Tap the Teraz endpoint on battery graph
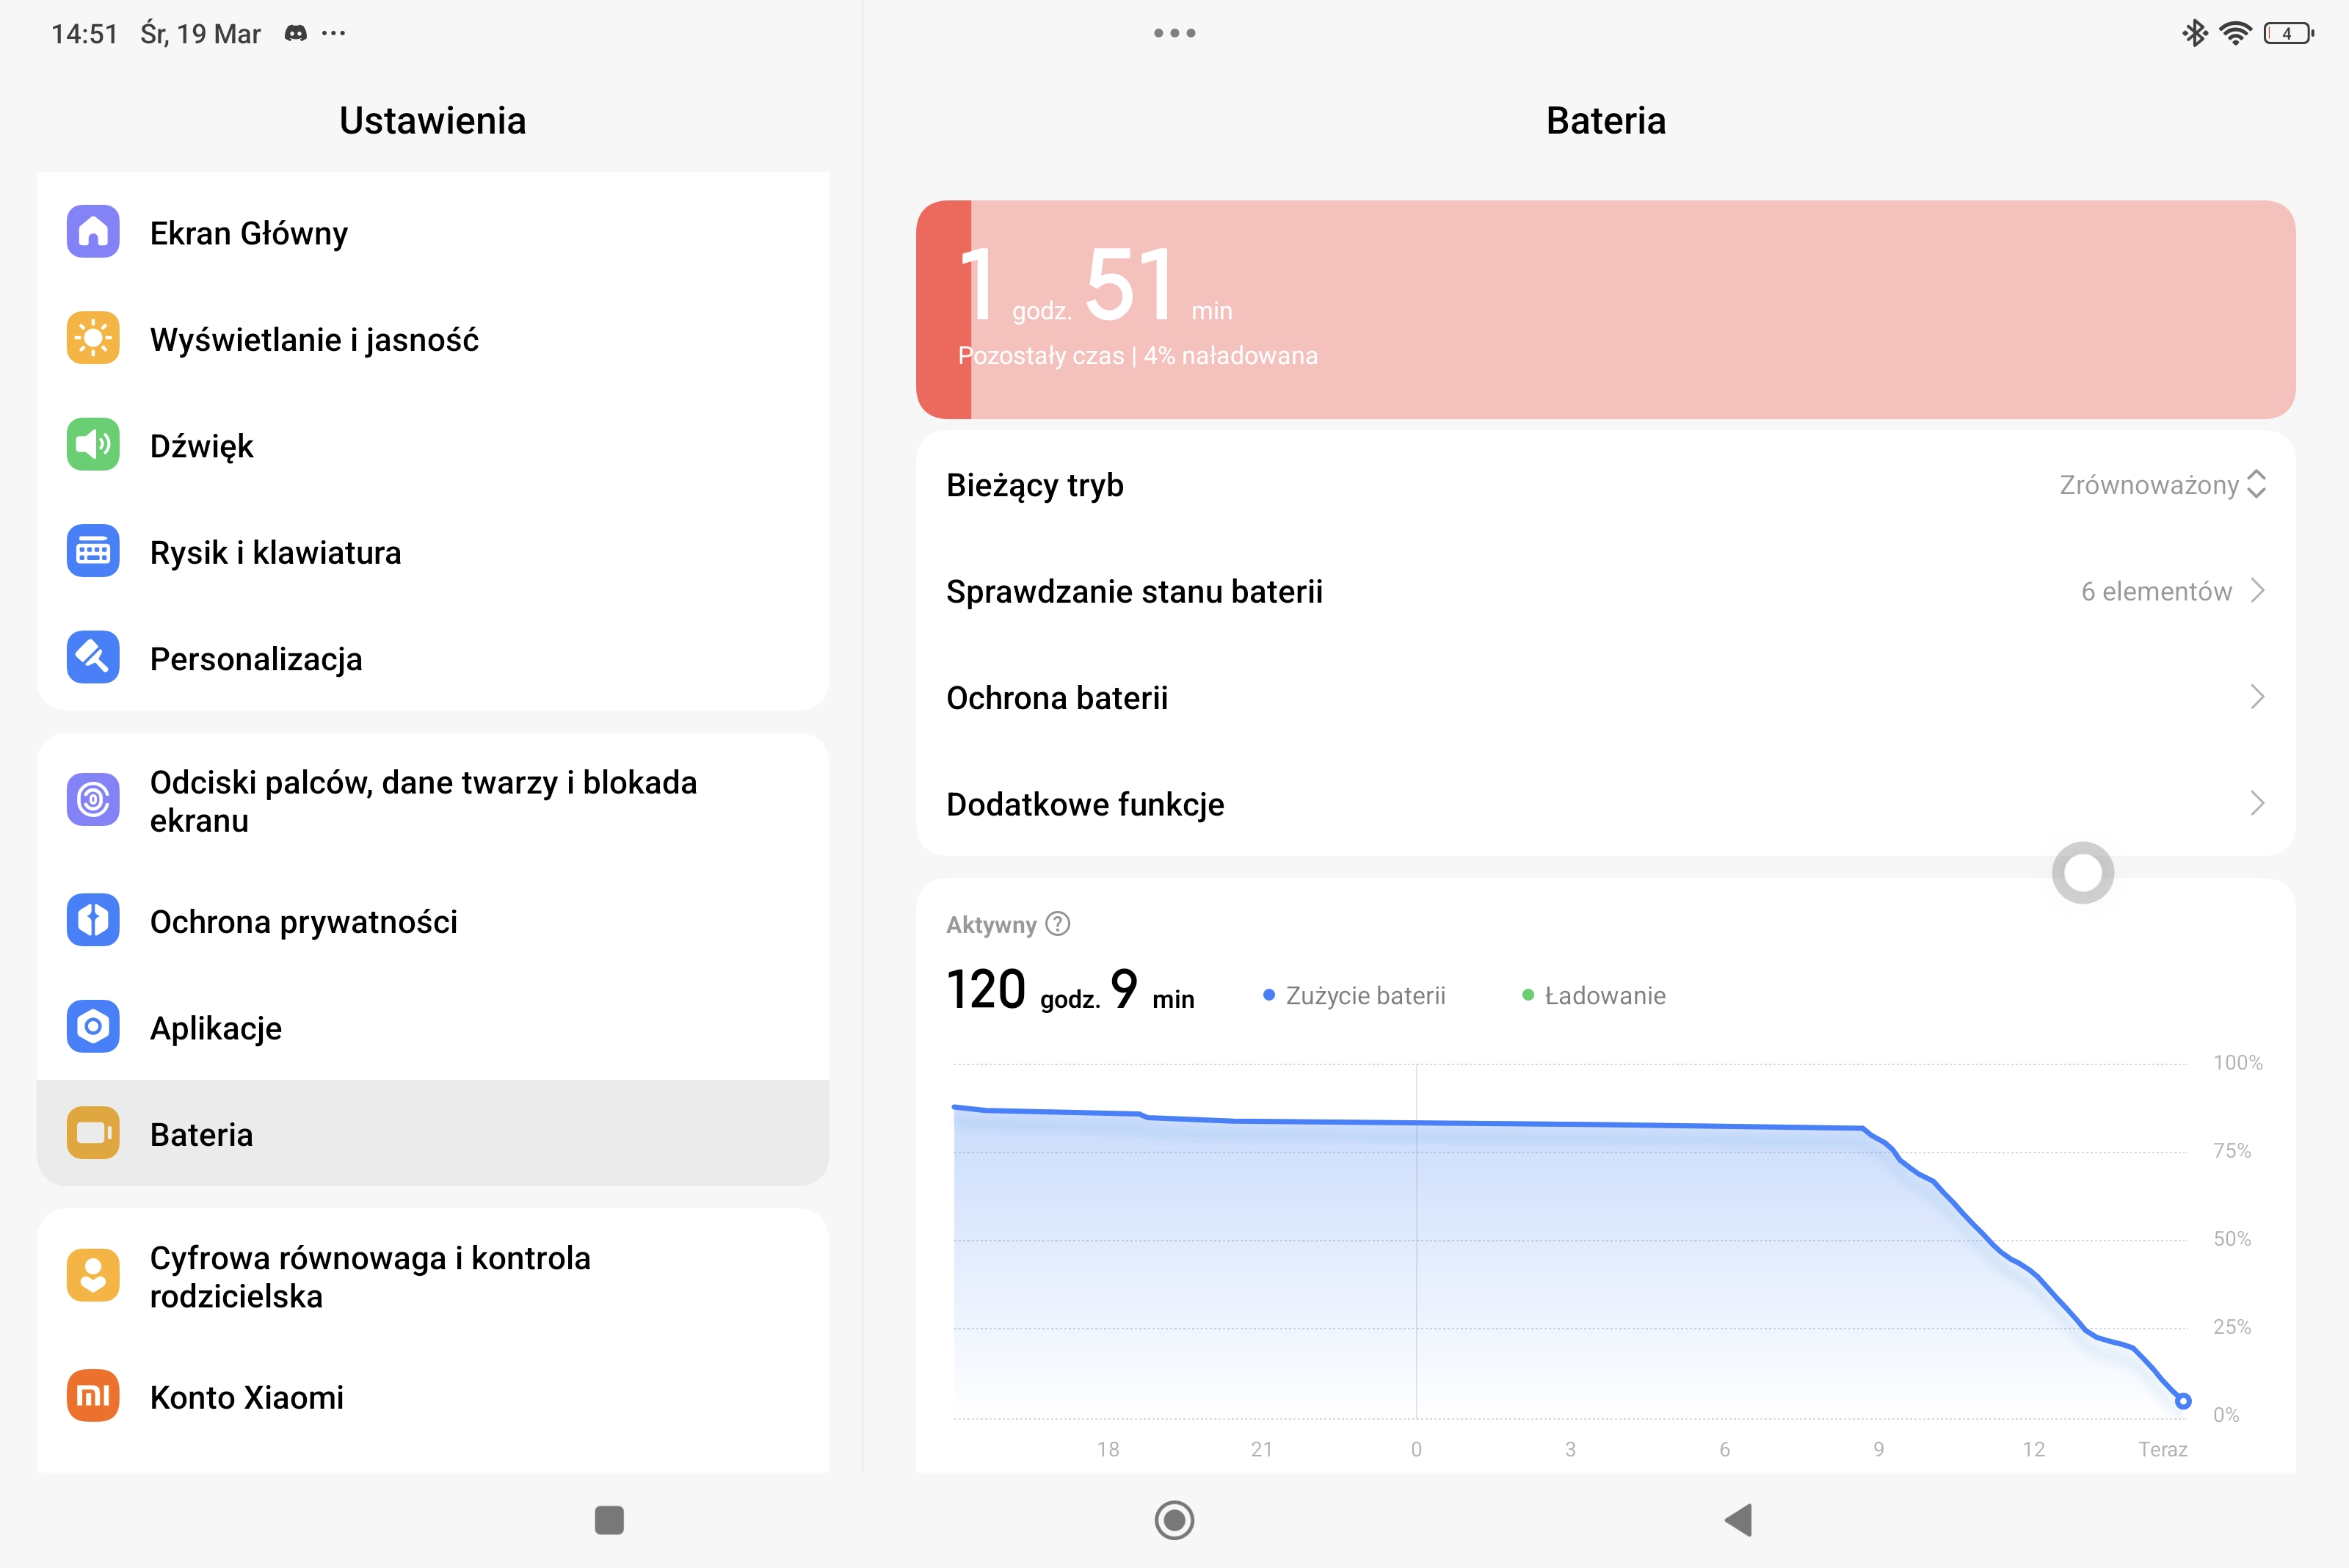This screenshot has height=1568, width=2349. (x=2183, y=1401)
